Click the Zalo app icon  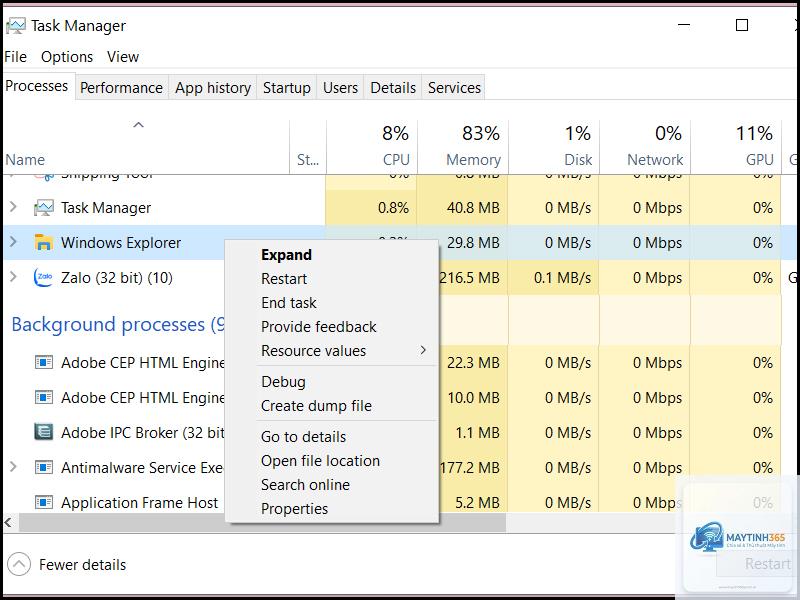[44, 278]
